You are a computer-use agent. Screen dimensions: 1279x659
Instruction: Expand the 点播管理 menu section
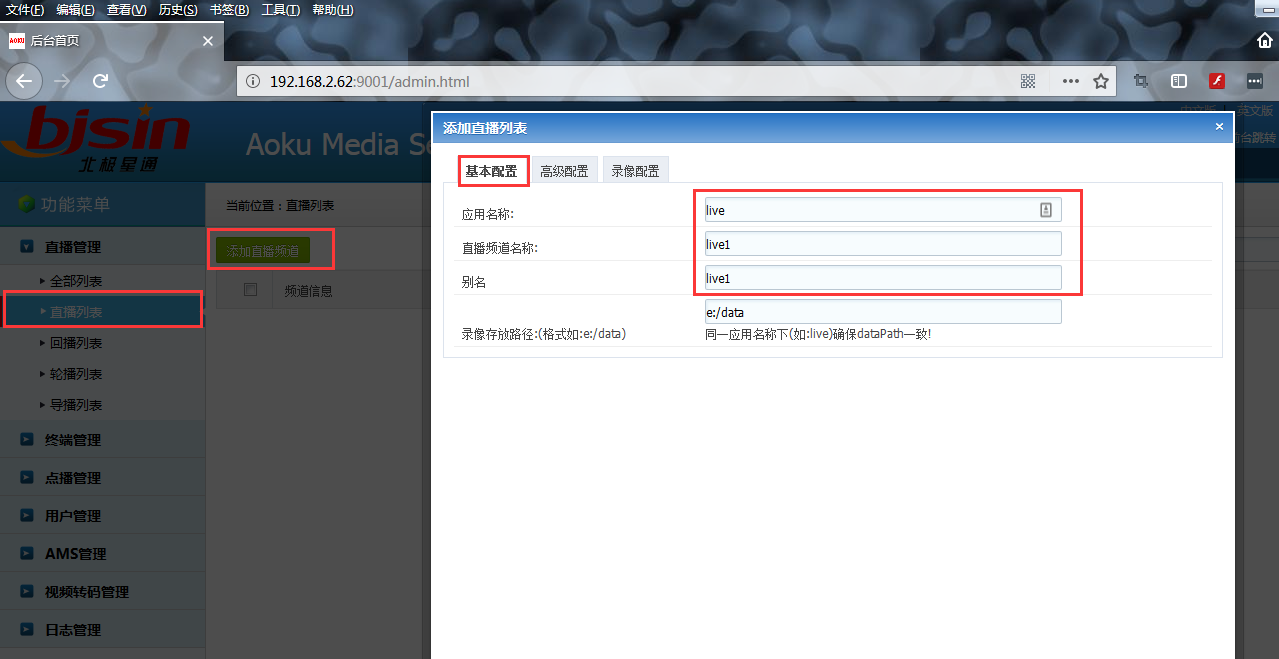pyautogui.click(x=102, y=478)
